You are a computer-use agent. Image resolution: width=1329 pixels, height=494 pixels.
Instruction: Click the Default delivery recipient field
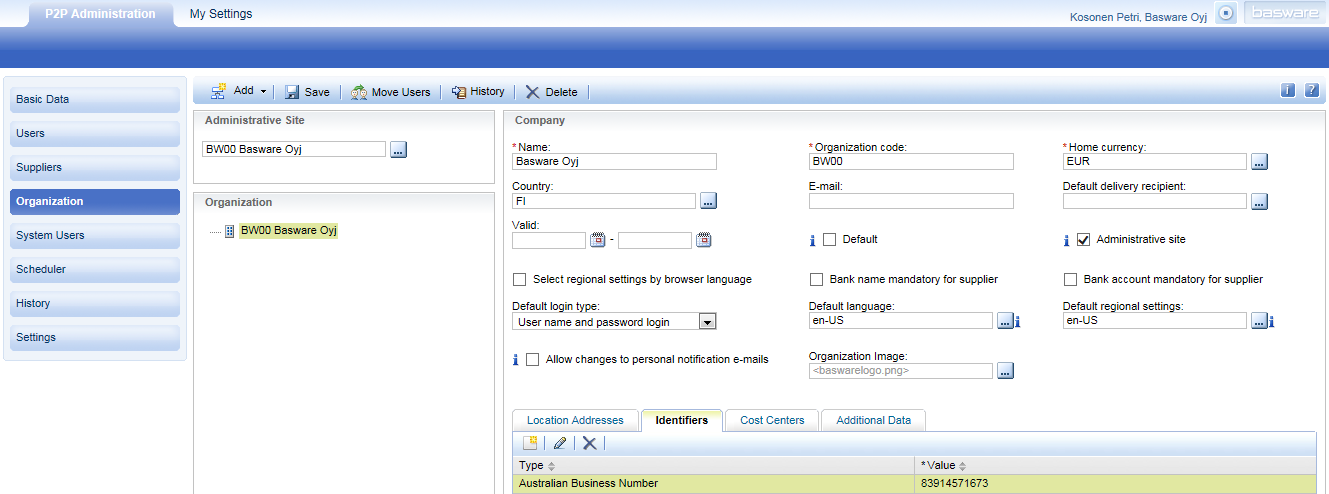click(1155, 201)
